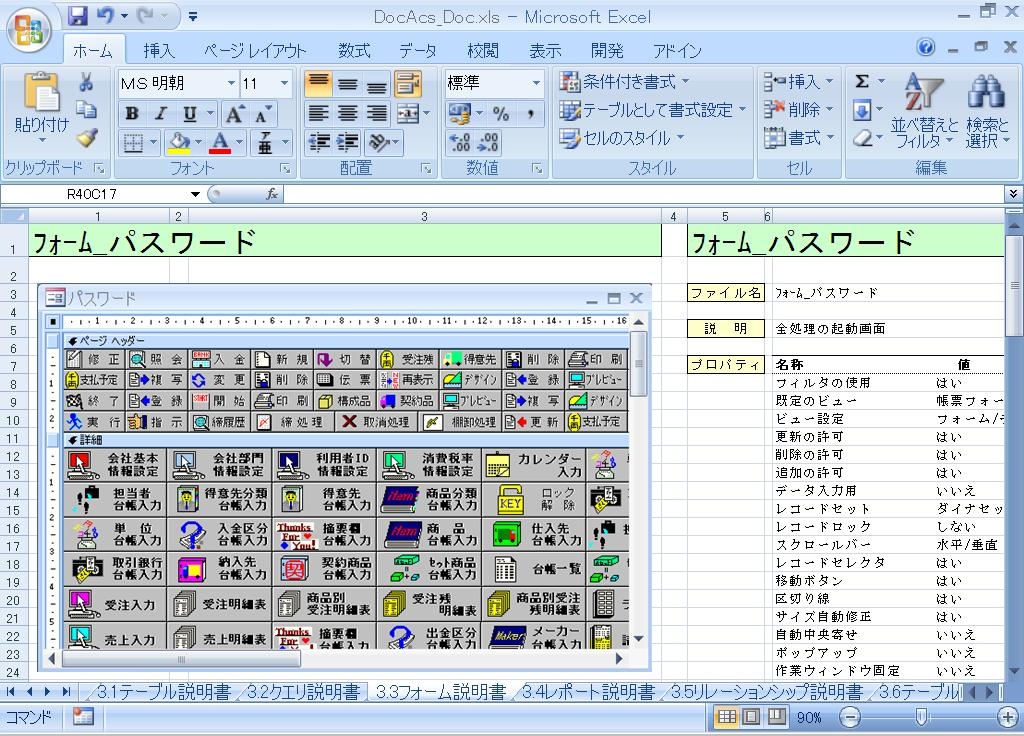Toggle wrap text in cell
The image size is (1024, 736).
click(407, 84)
